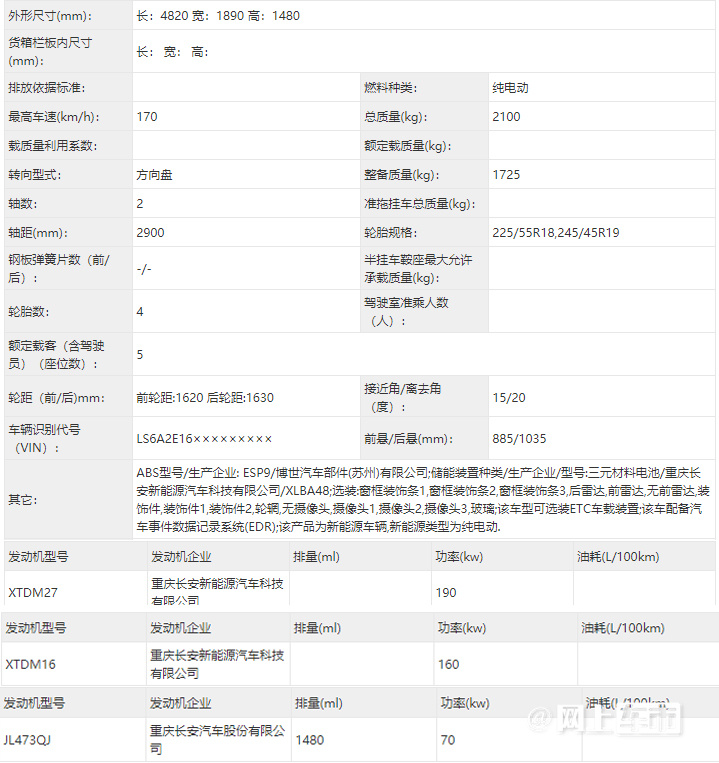Viewport: 719px width, 763px height.
Task: Select motor model XTDM27
Action: (x=33, y=593)
